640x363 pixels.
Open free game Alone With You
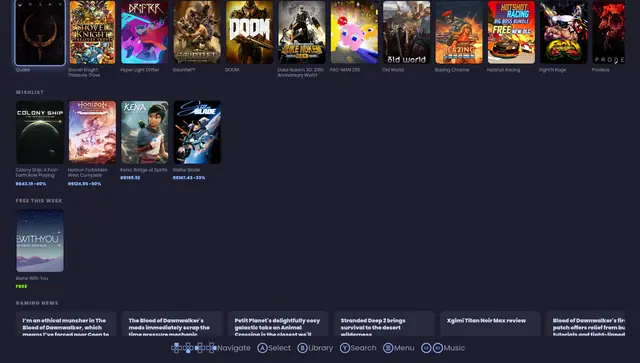click(x=40, y=241)
